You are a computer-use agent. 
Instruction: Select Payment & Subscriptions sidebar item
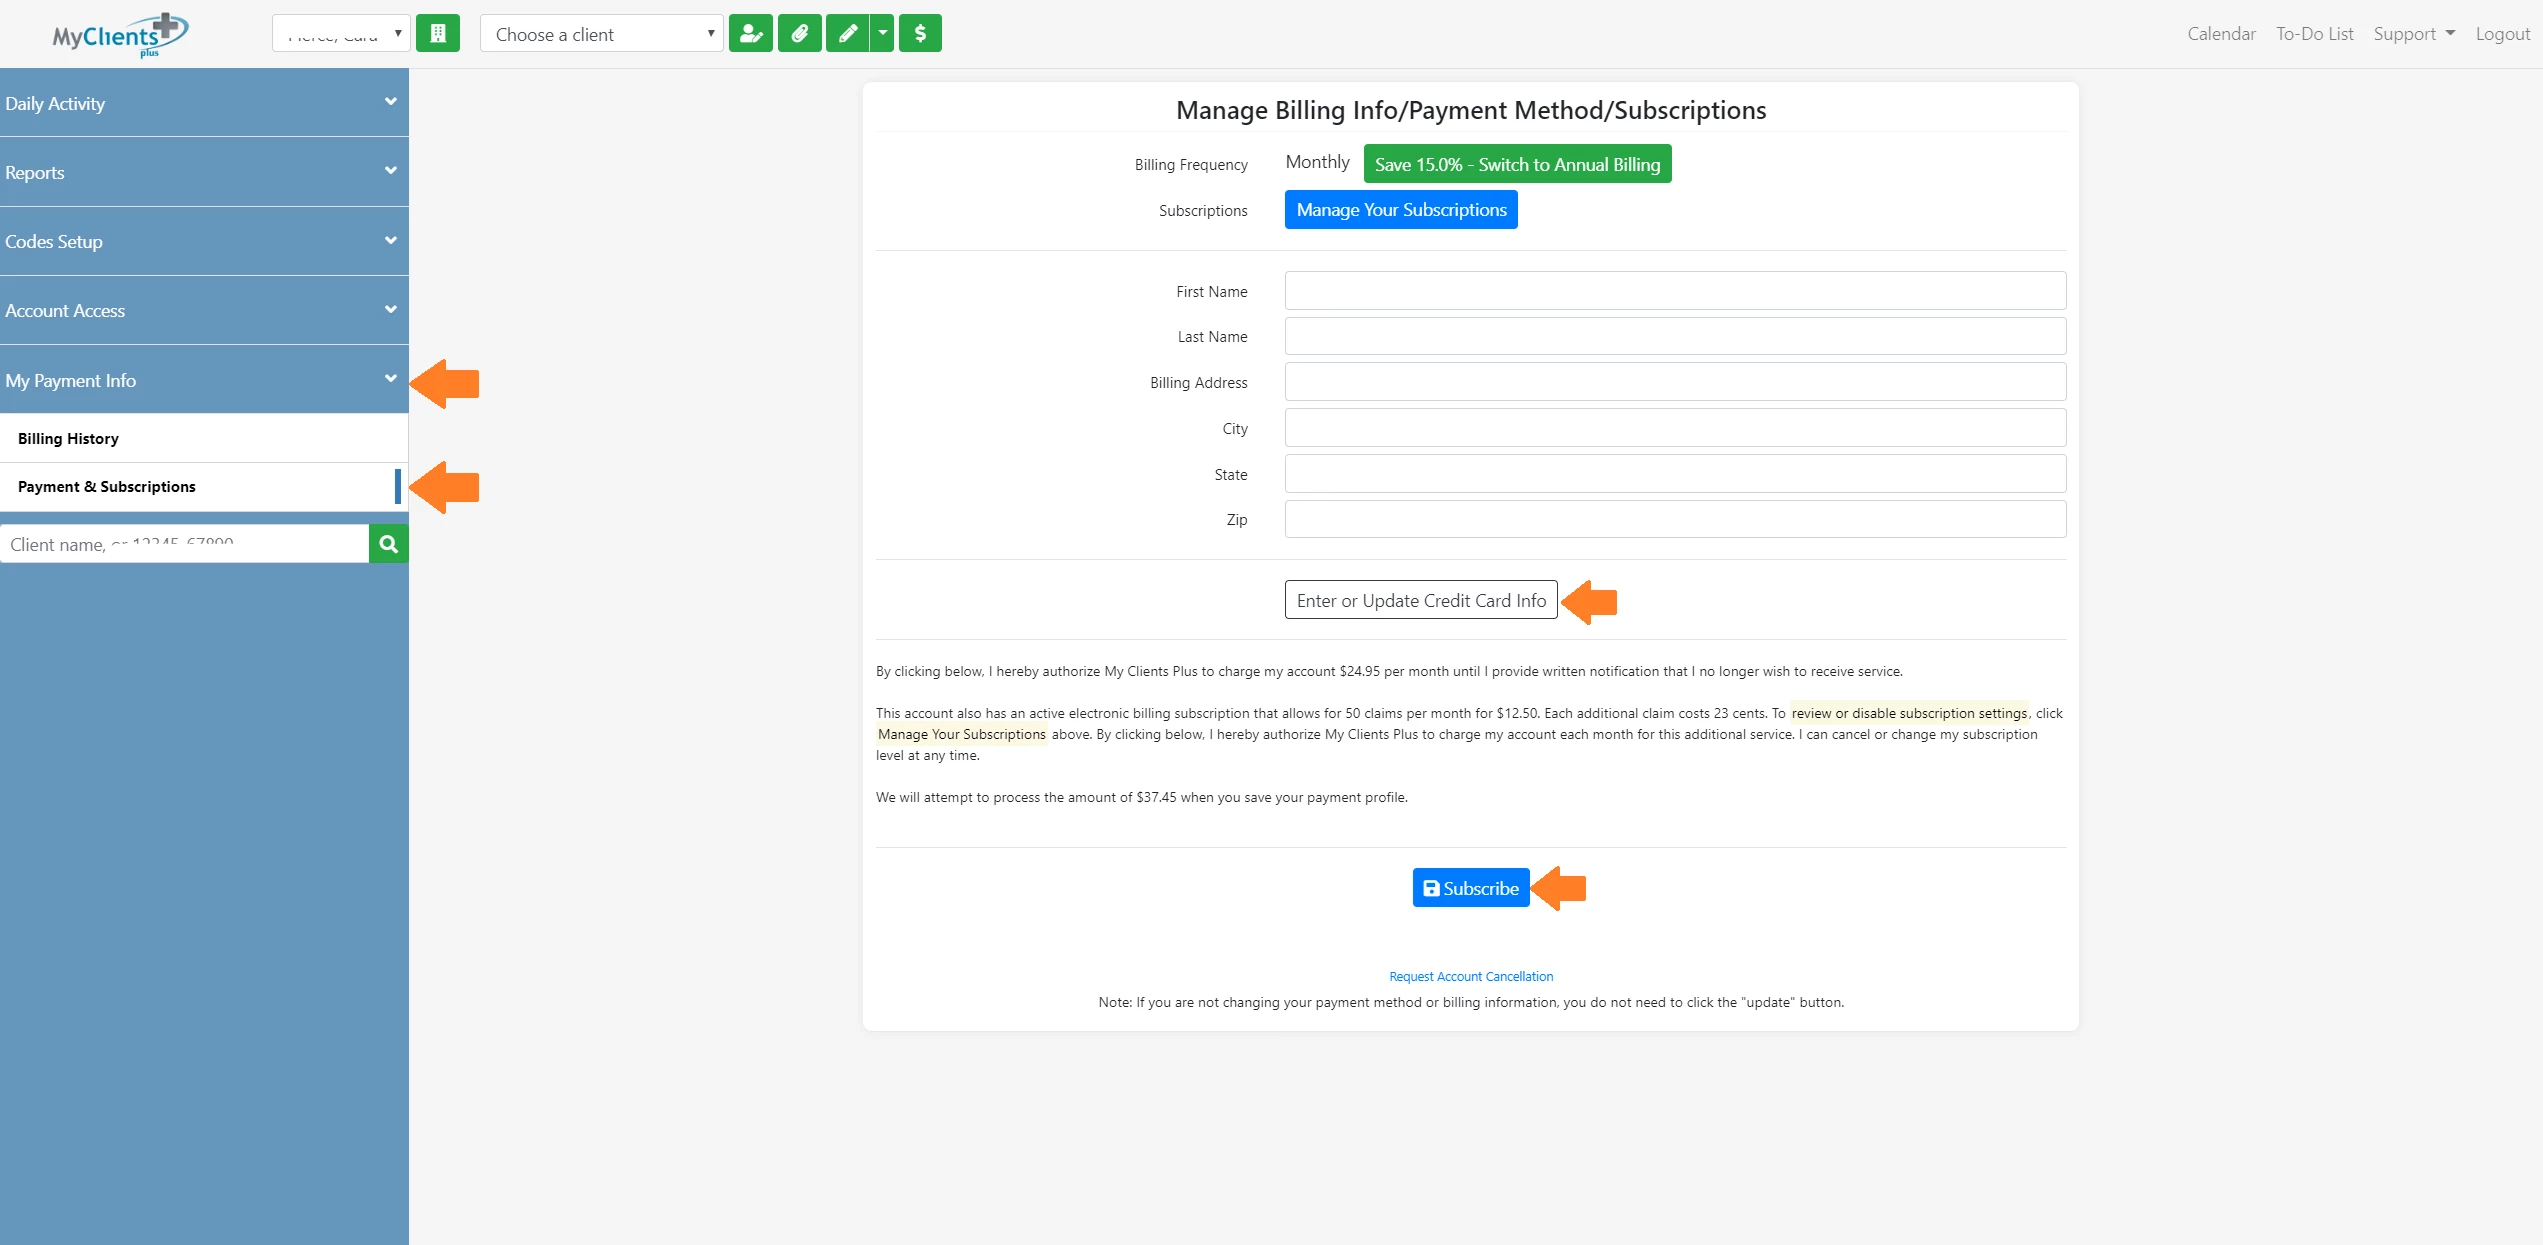pyautogui.click(x=107, y=487)
